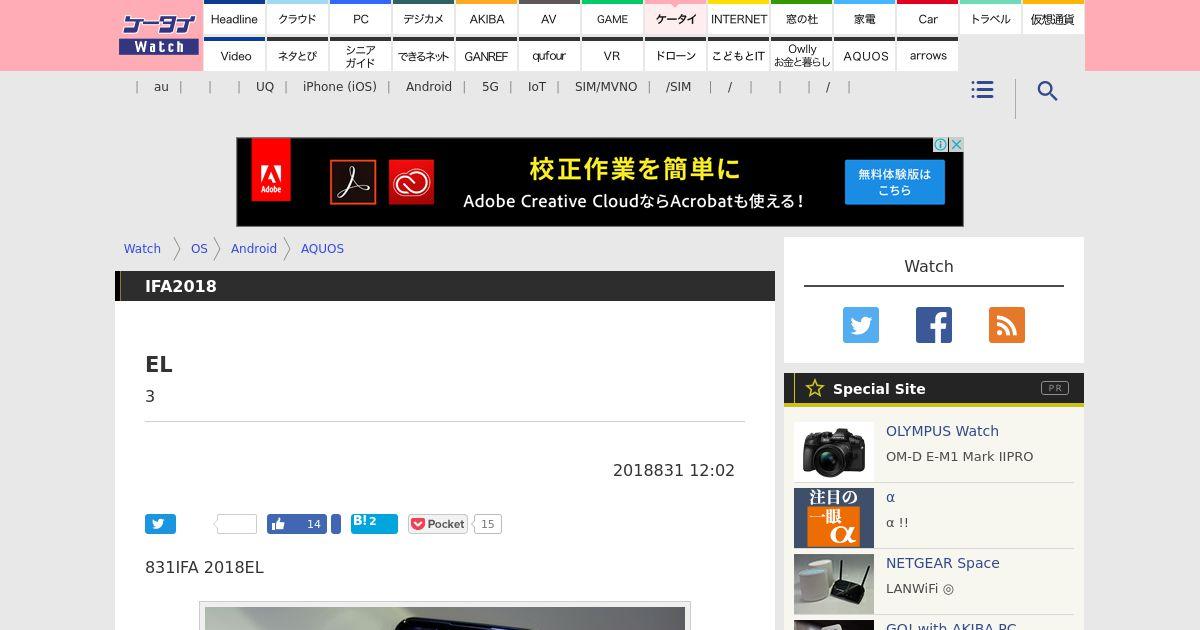Click the 5G category link
The width and height of the screenshot is (1200, 630).
[490, 87]
